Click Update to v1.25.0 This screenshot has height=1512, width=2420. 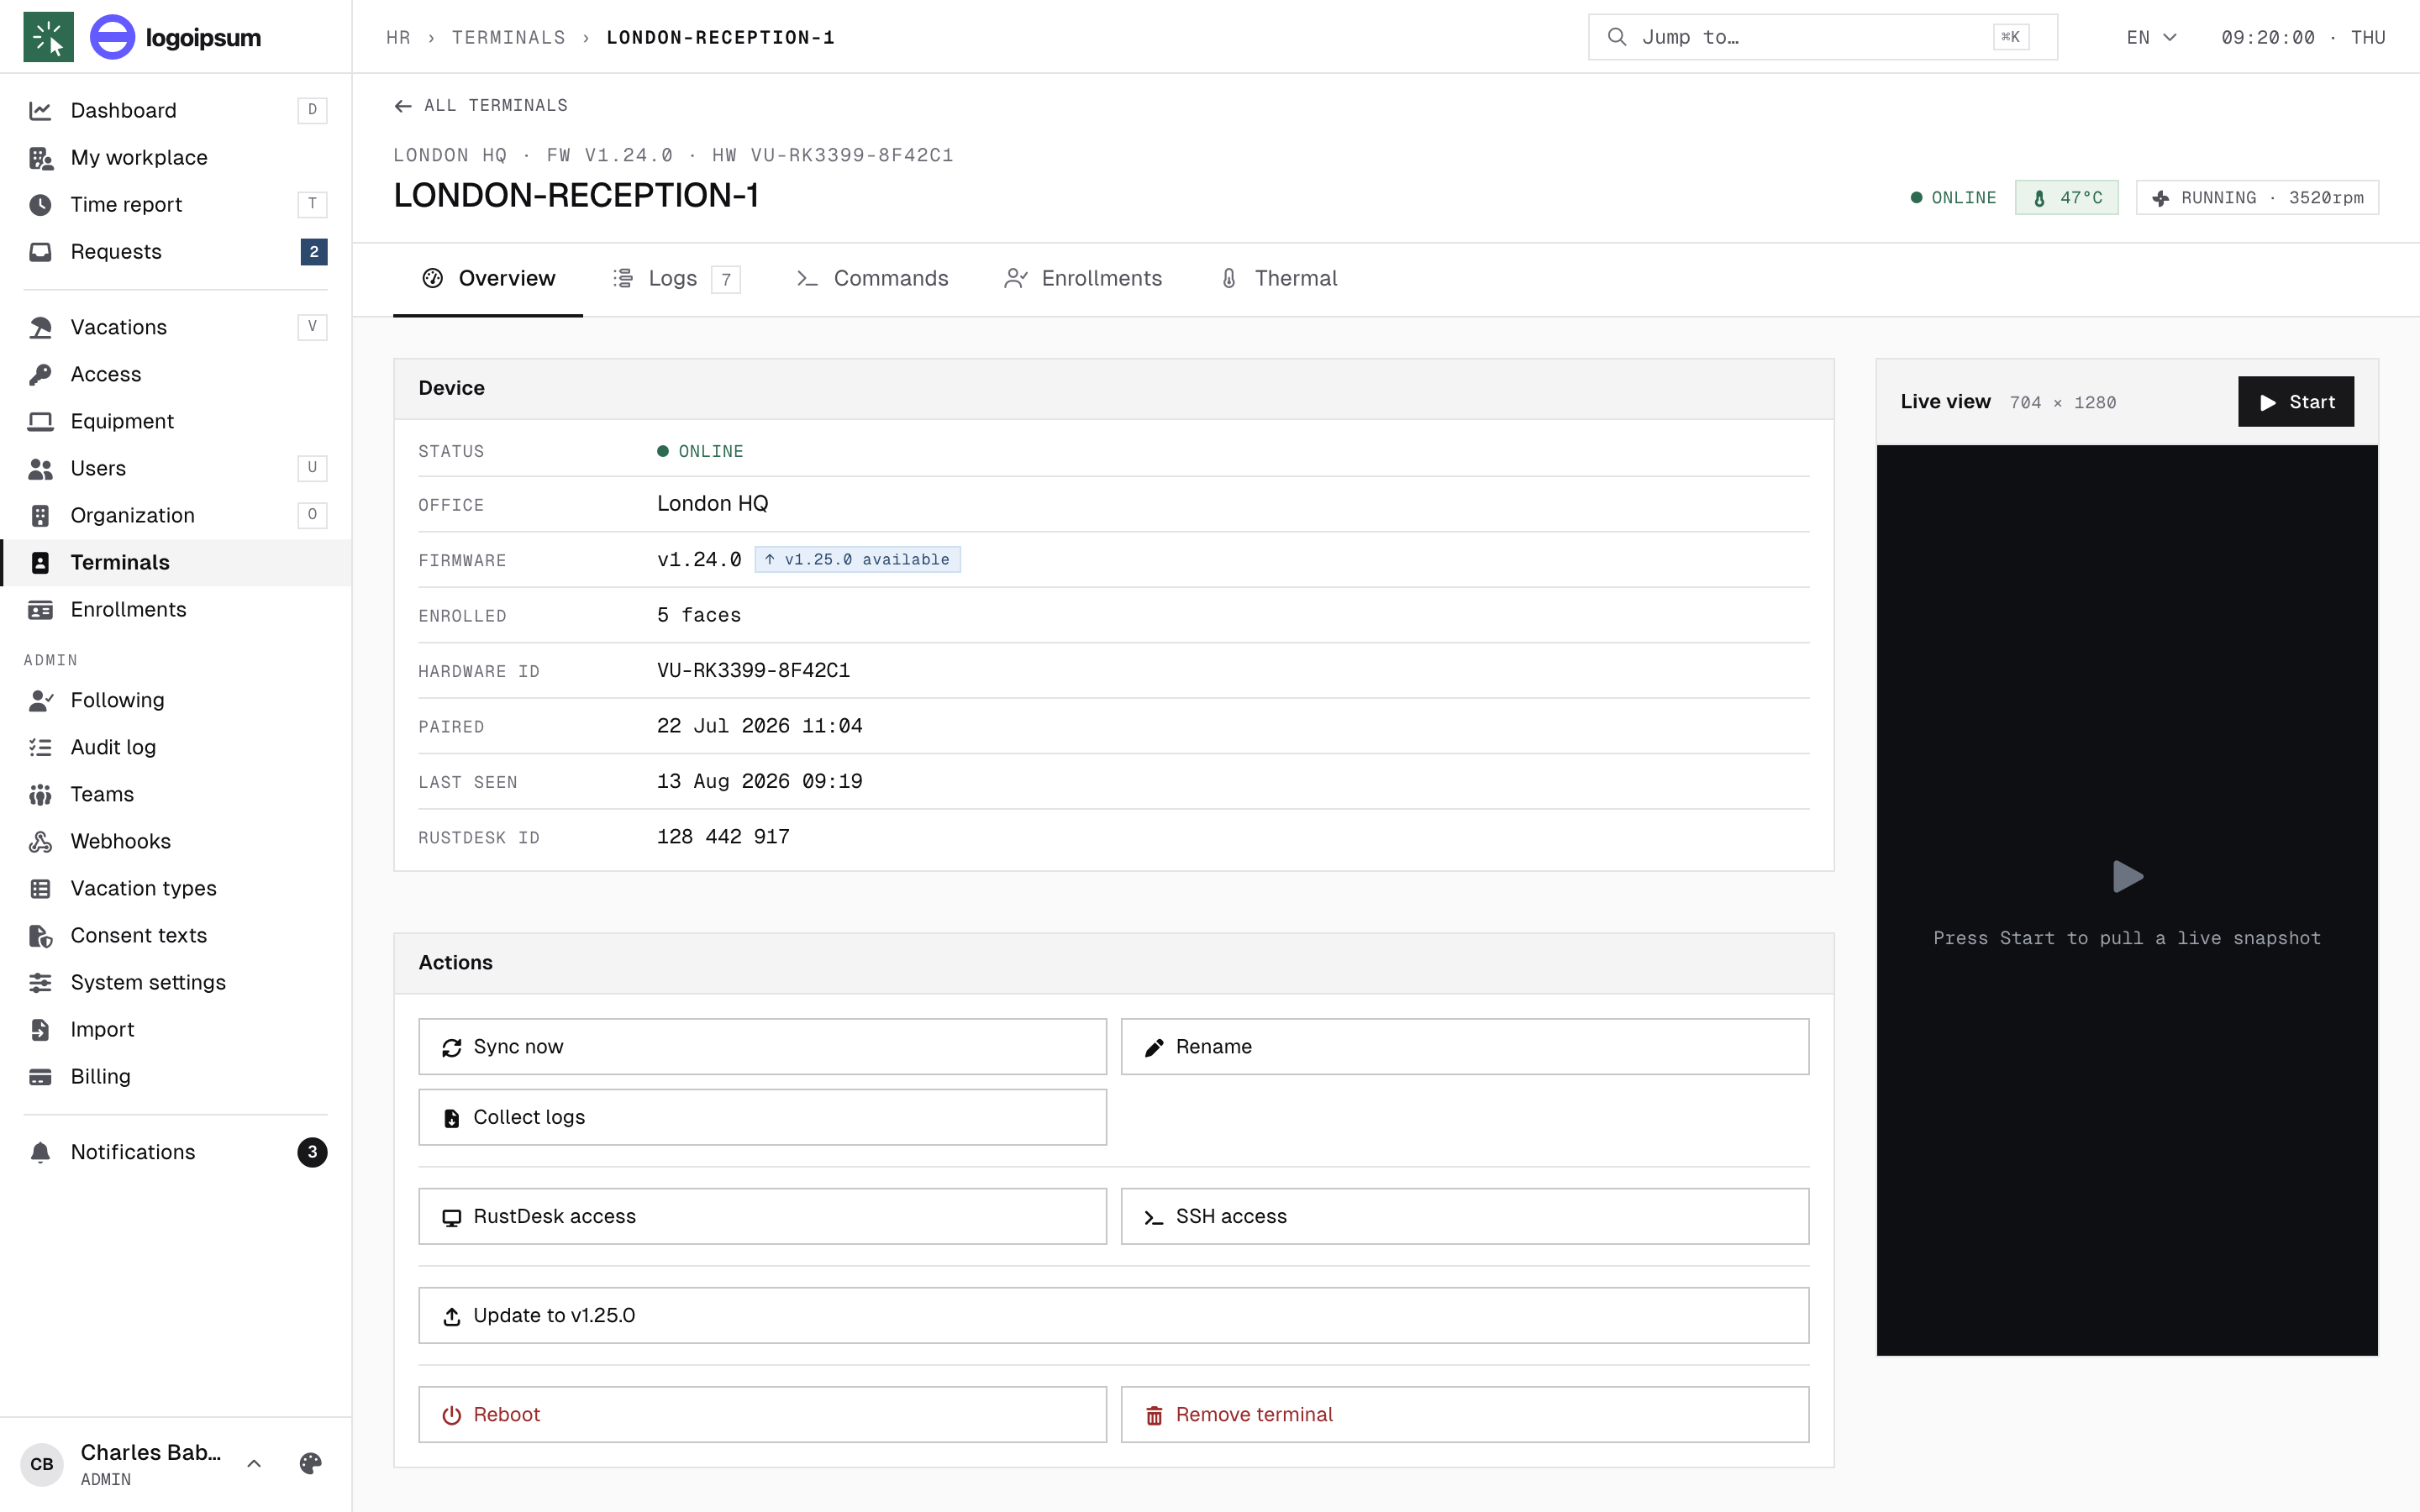1113,1315
